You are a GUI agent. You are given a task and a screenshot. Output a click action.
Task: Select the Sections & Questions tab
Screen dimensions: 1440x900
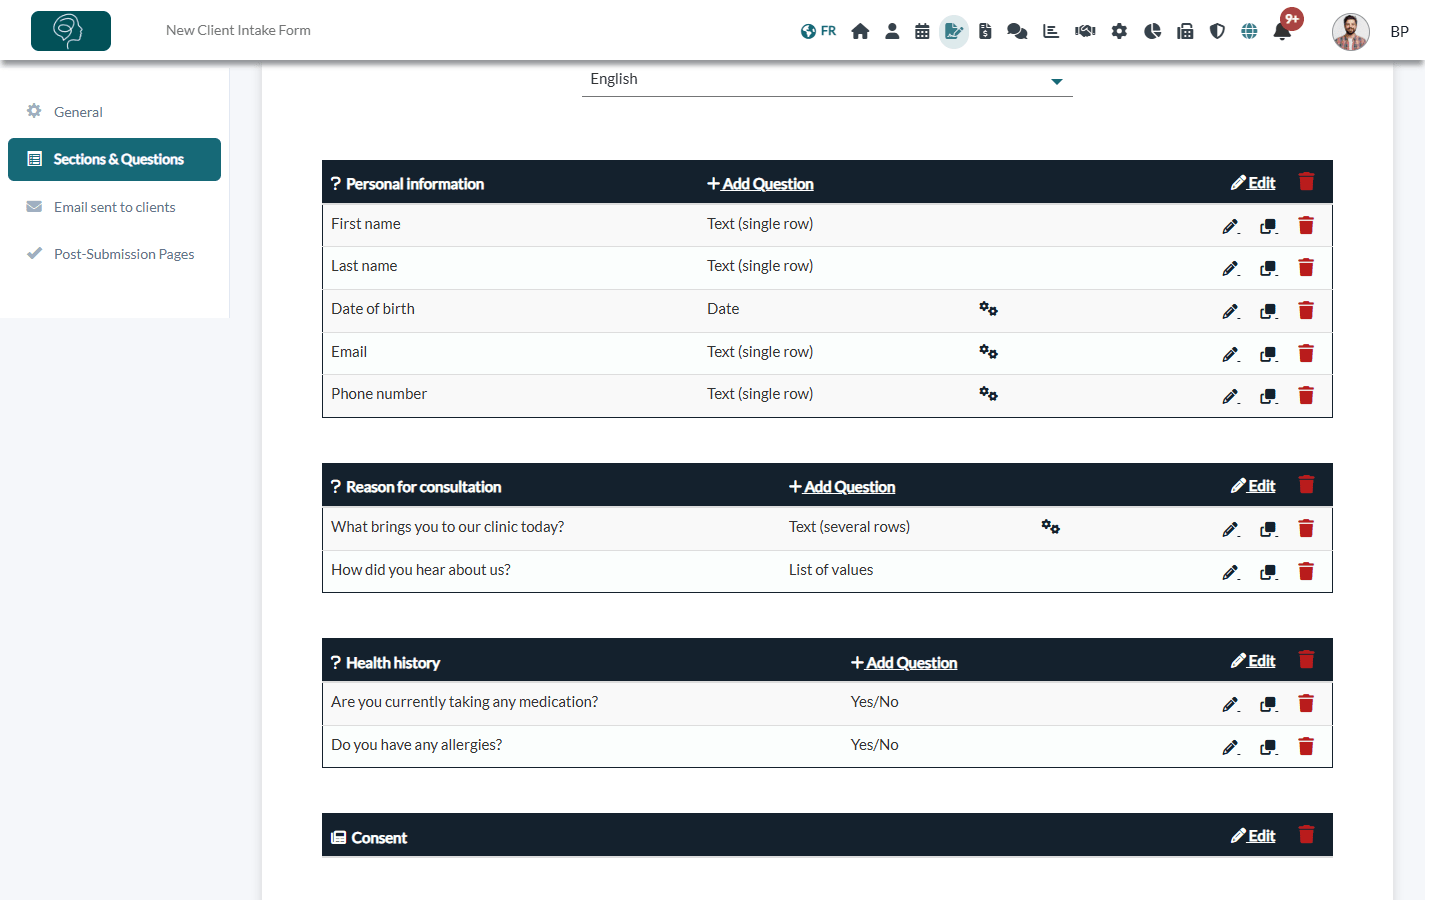[114, 160]
